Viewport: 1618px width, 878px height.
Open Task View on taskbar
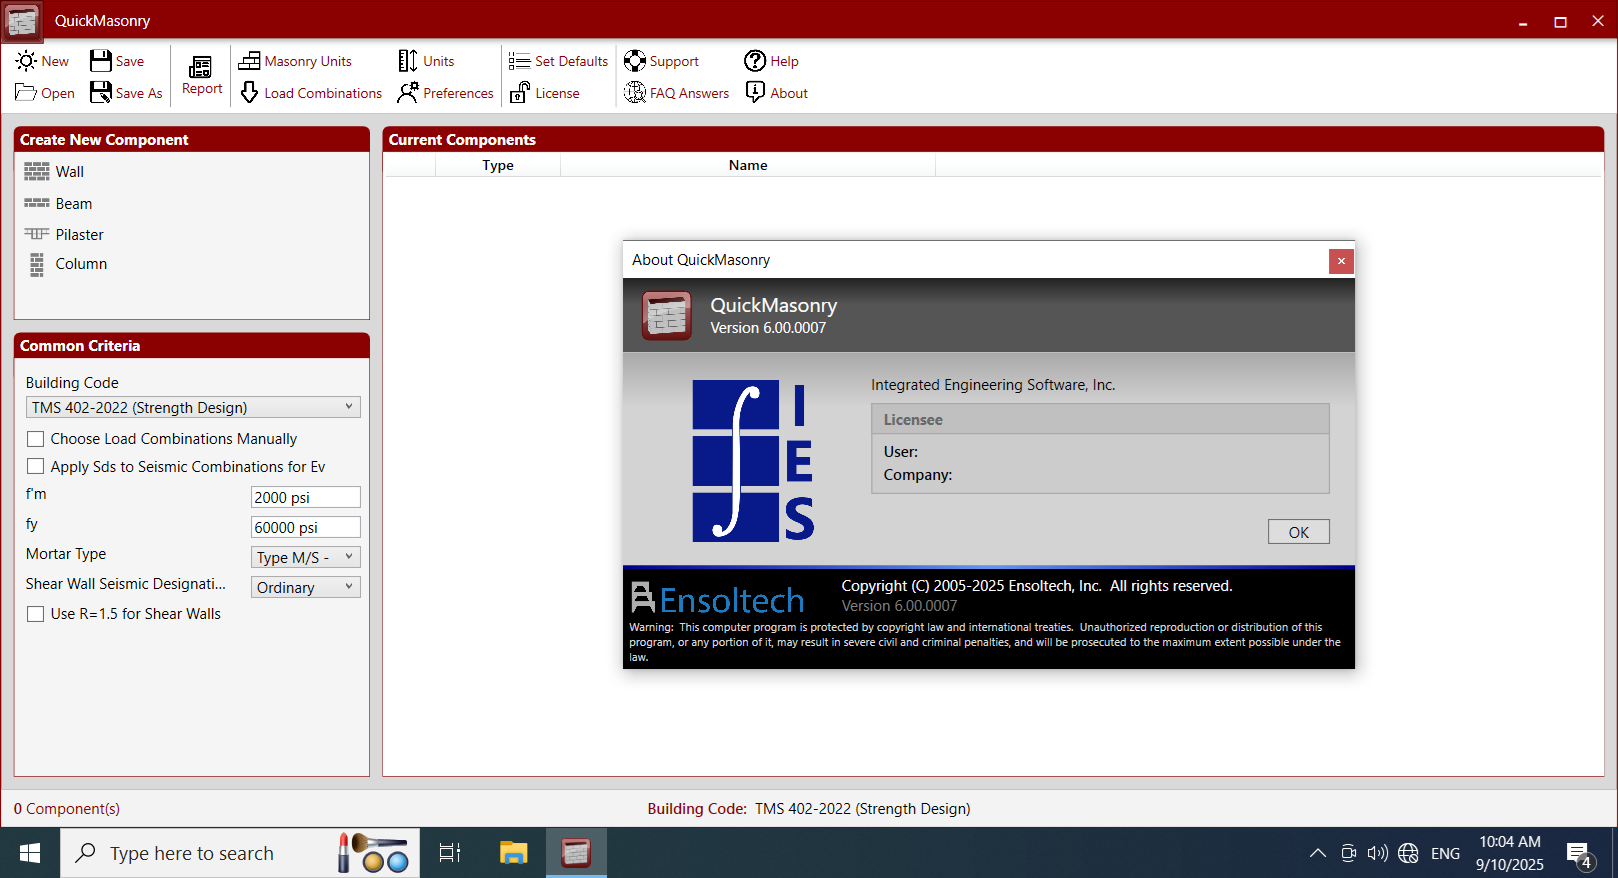[x=450, y=853]
